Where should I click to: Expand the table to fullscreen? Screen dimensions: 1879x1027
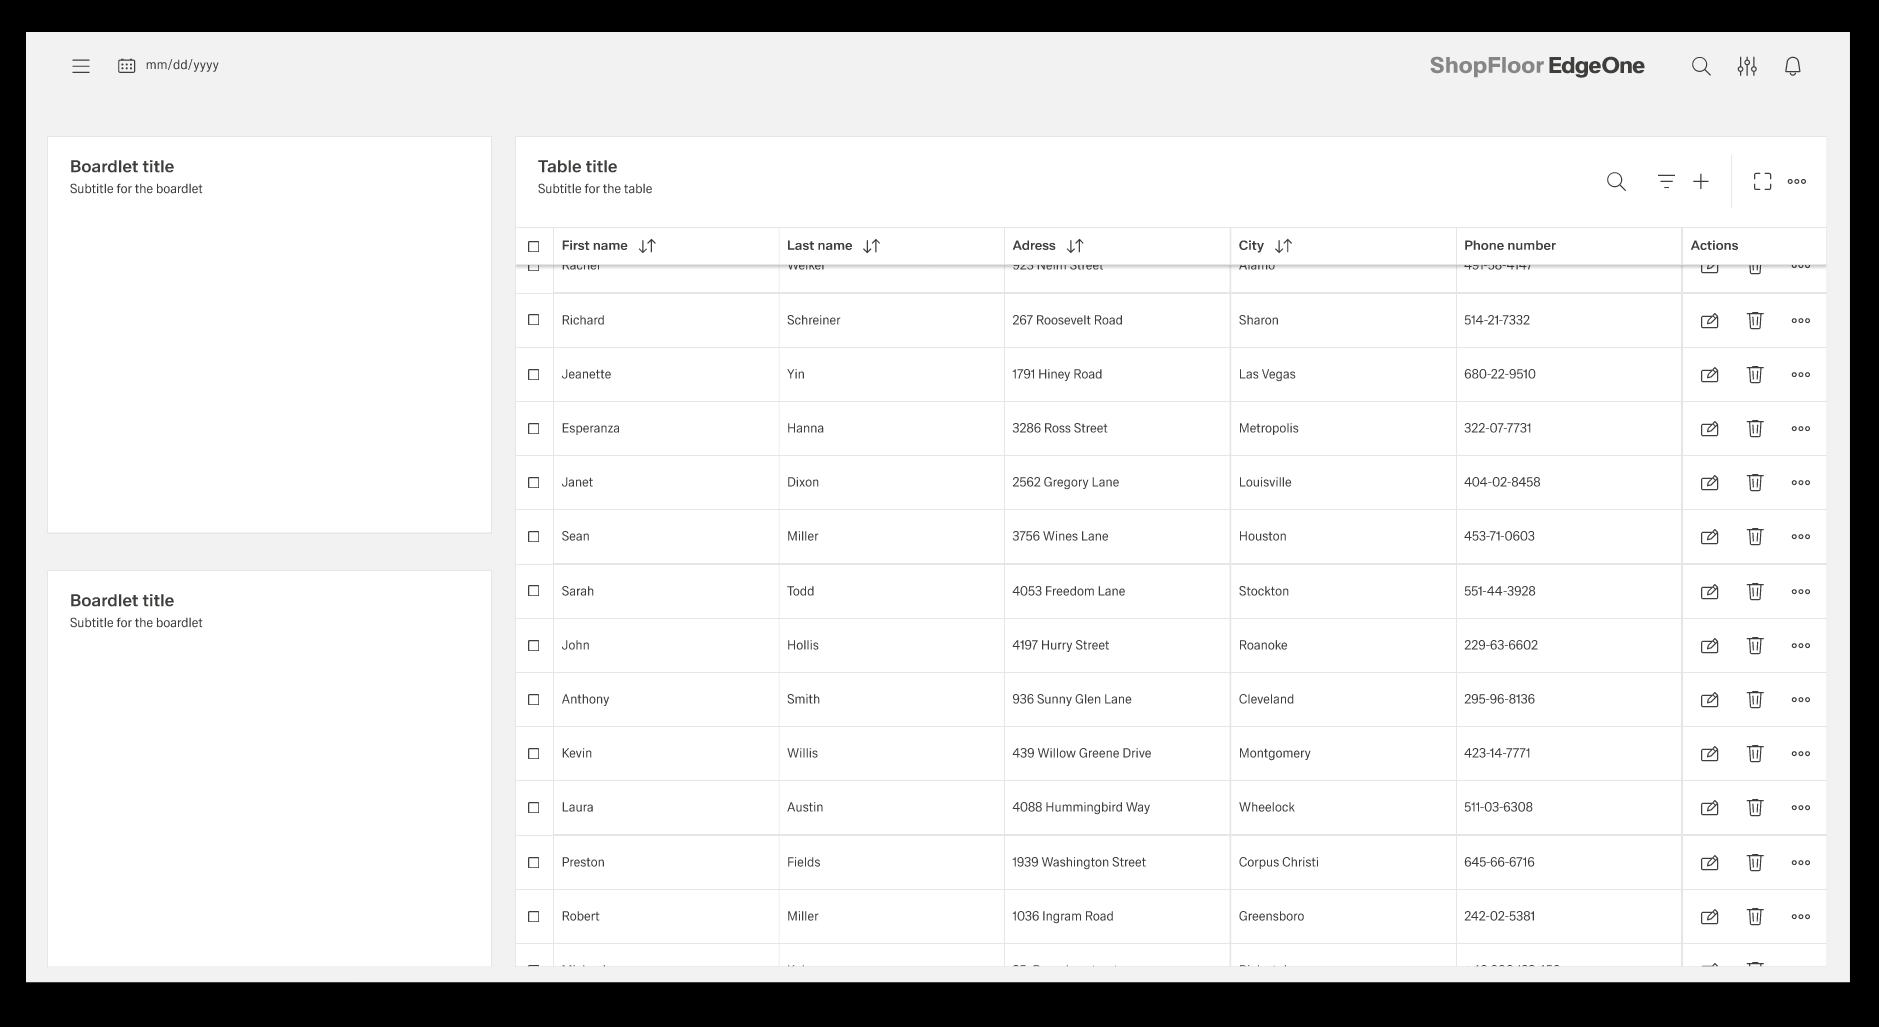click(1762, 181)
